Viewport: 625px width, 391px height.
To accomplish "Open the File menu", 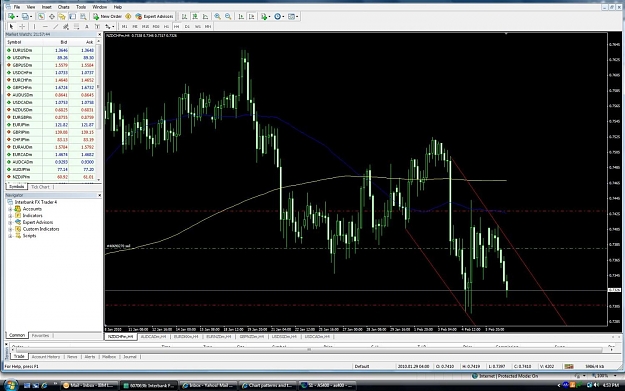I will [17, 7].
